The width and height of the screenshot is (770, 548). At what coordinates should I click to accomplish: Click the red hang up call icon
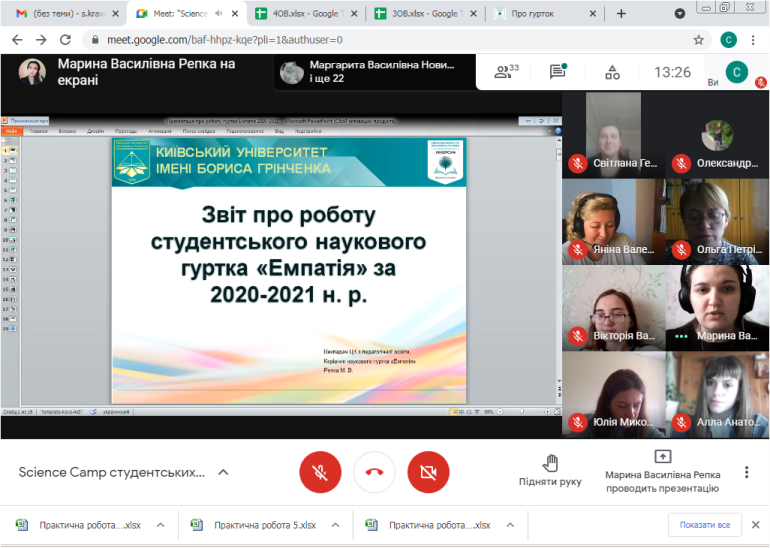(x=374, y=472)
